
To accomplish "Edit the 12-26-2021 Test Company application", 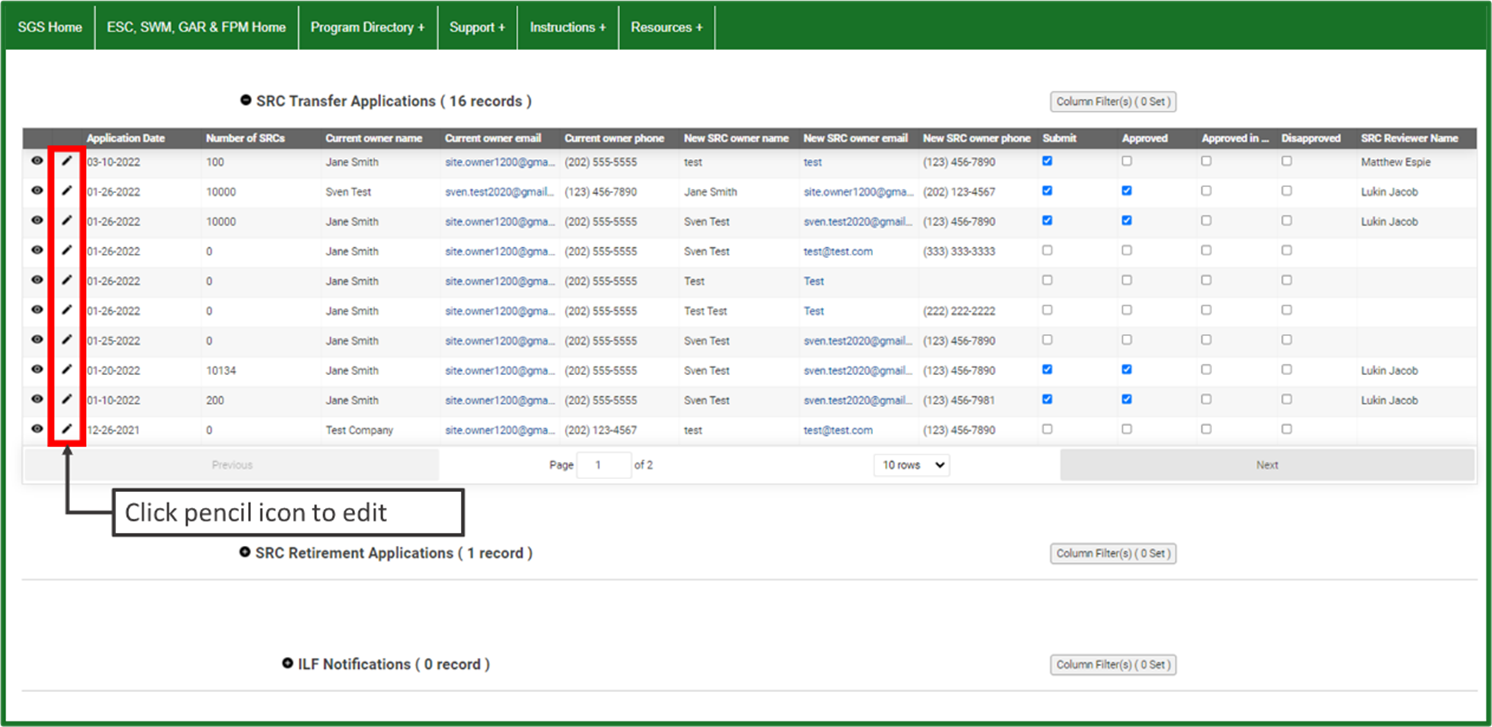I will coord(67,428).
